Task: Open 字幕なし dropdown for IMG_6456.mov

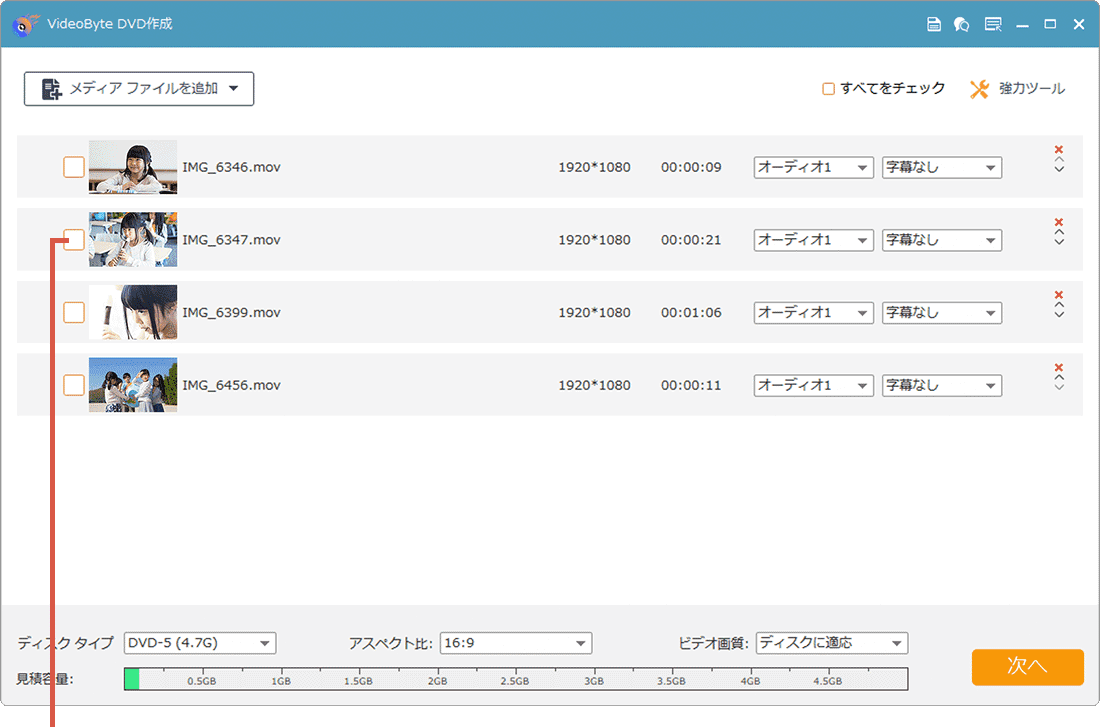Action: click(x=941, y=385)
